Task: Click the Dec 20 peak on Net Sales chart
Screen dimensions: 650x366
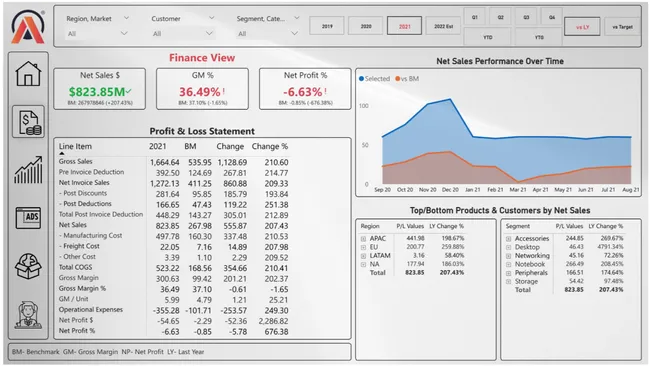Action: point(450,99)
